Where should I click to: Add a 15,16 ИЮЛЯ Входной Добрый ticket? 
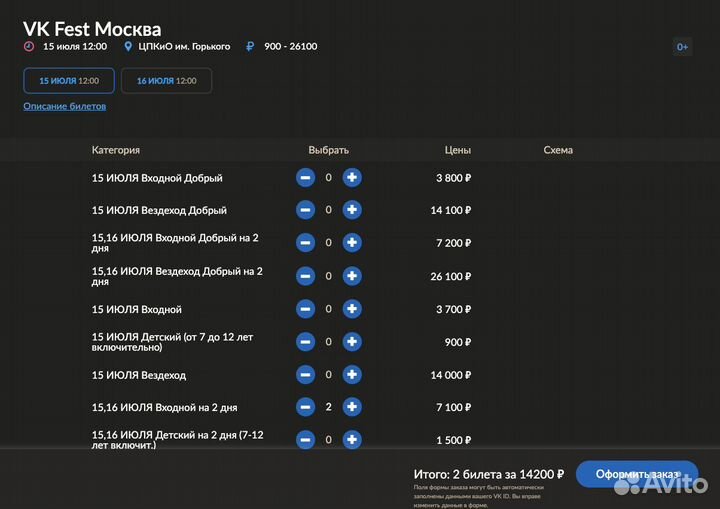352,243
